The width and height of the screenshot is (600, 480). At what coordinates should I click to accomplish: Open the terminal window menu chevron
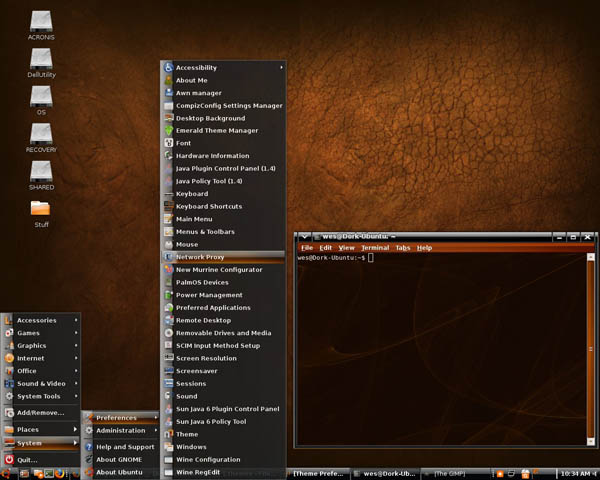point(304,237)
